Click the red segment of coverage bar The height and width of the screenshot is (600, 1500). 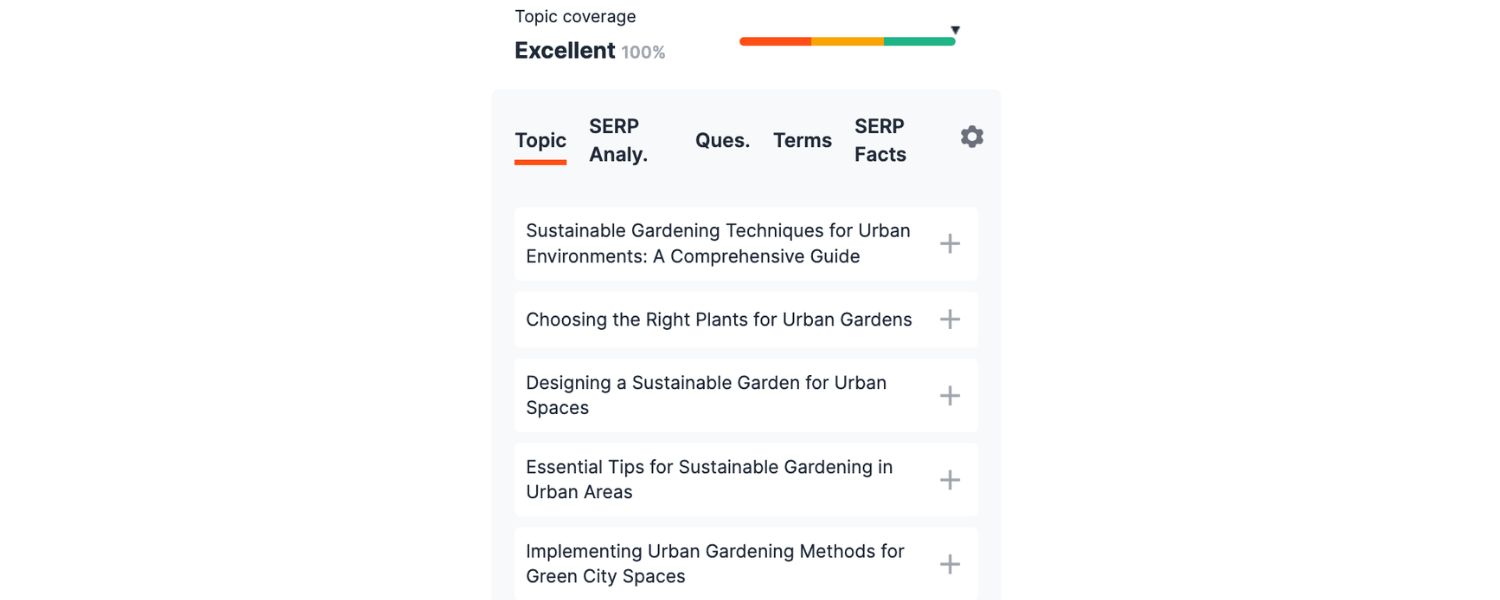click(x=775, y=42)
